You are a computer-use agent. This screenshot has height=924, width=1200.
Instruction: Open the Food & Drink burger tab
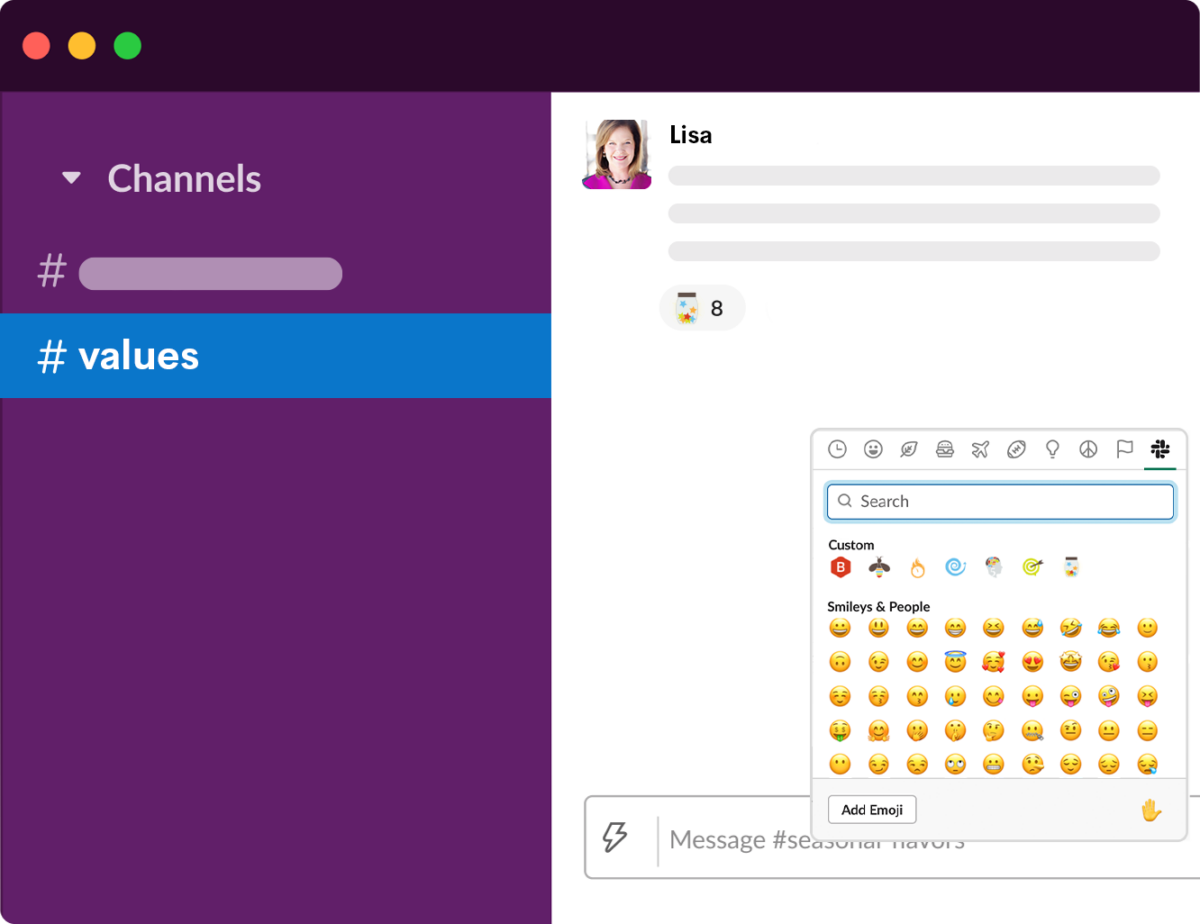[945, 450]
